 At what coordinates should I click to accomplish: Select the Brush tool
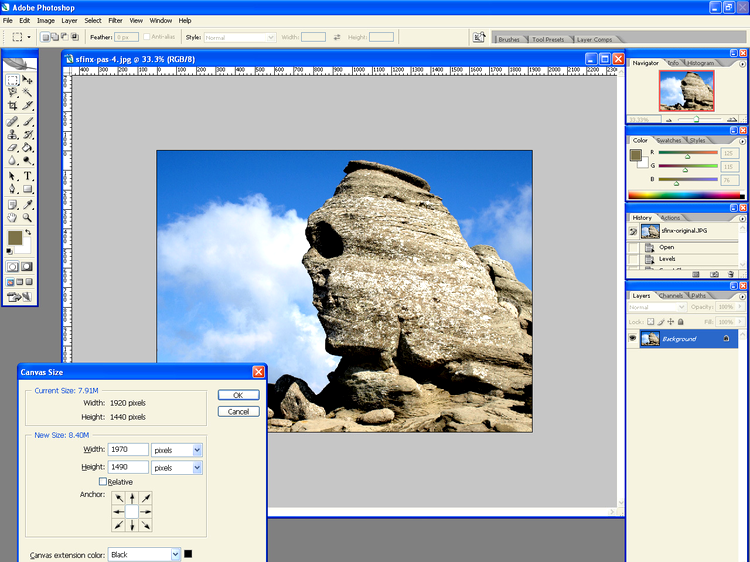click(x=27, y=121)
